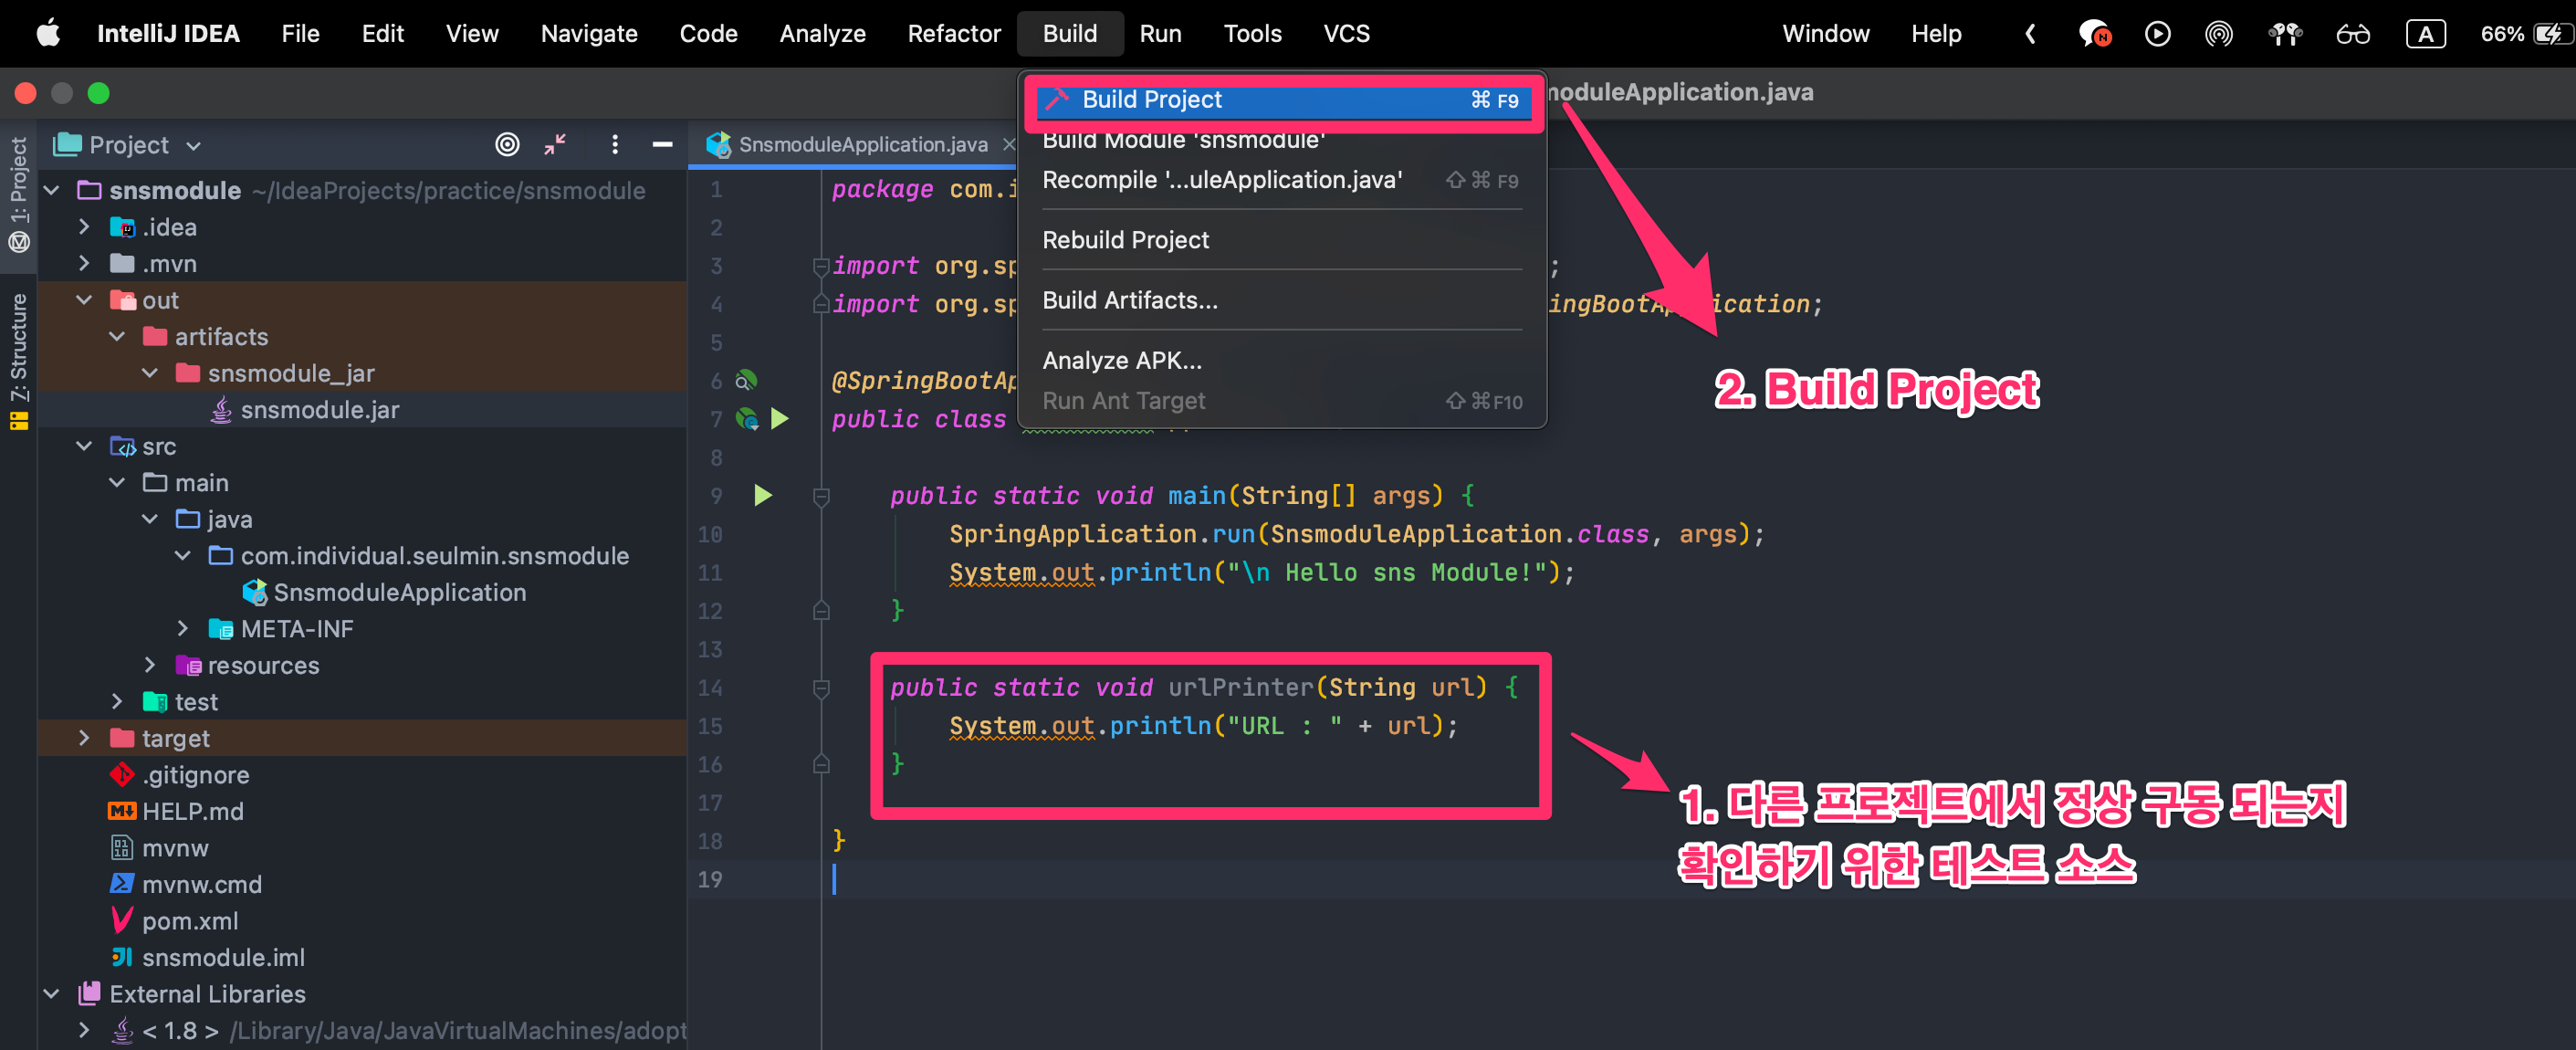This screenshot has height=1050, width=2576.
Task: Open the Project panel options (three dots)
Action: tap(615, 145)
